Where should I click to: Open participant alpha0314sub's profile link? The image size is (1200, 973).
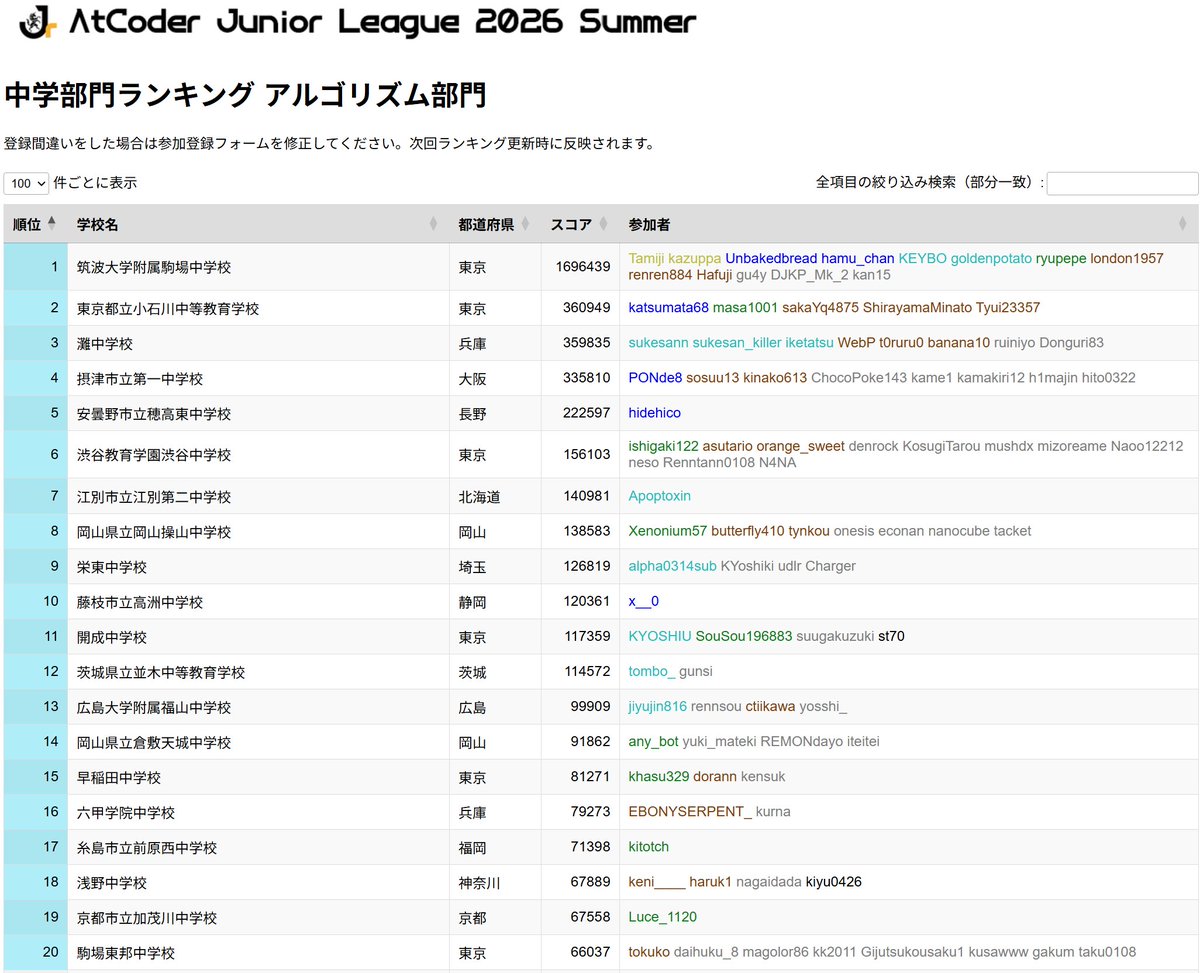(x=672, y=566)
